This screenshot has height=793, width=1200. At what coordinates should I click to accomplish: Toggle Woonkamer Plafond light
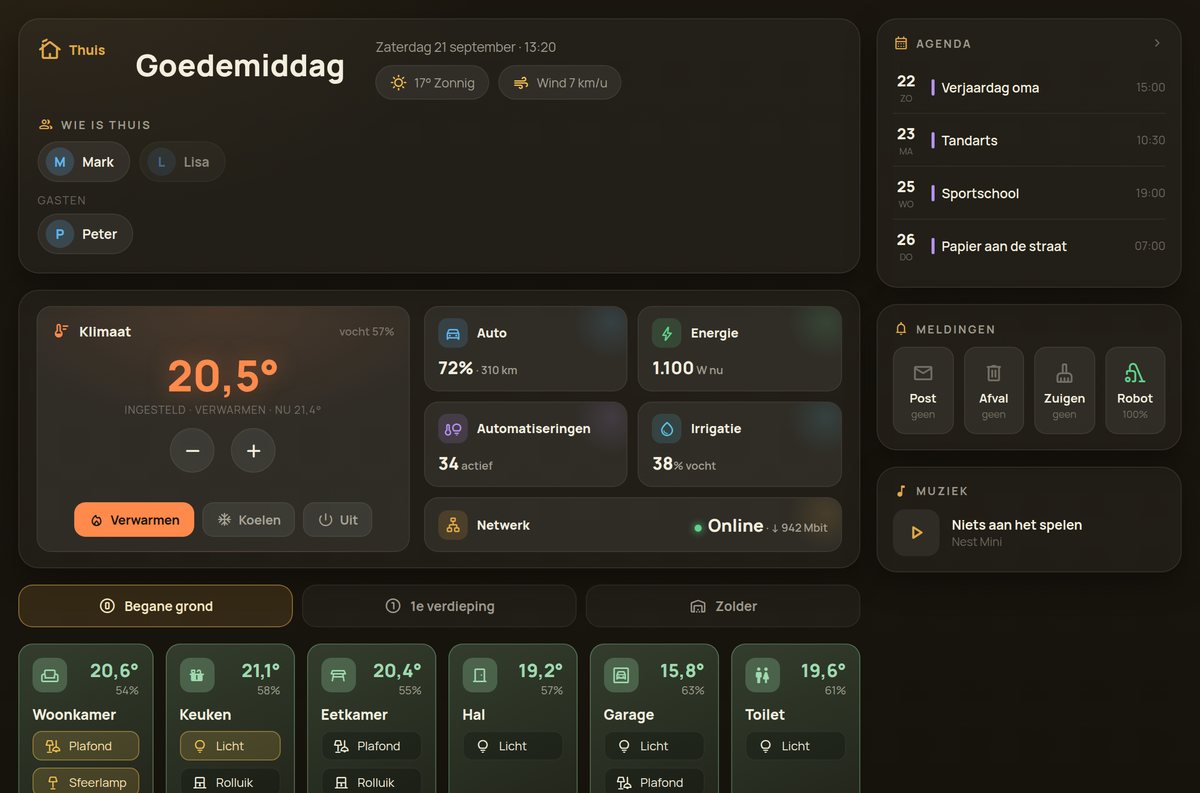(86, 746)
